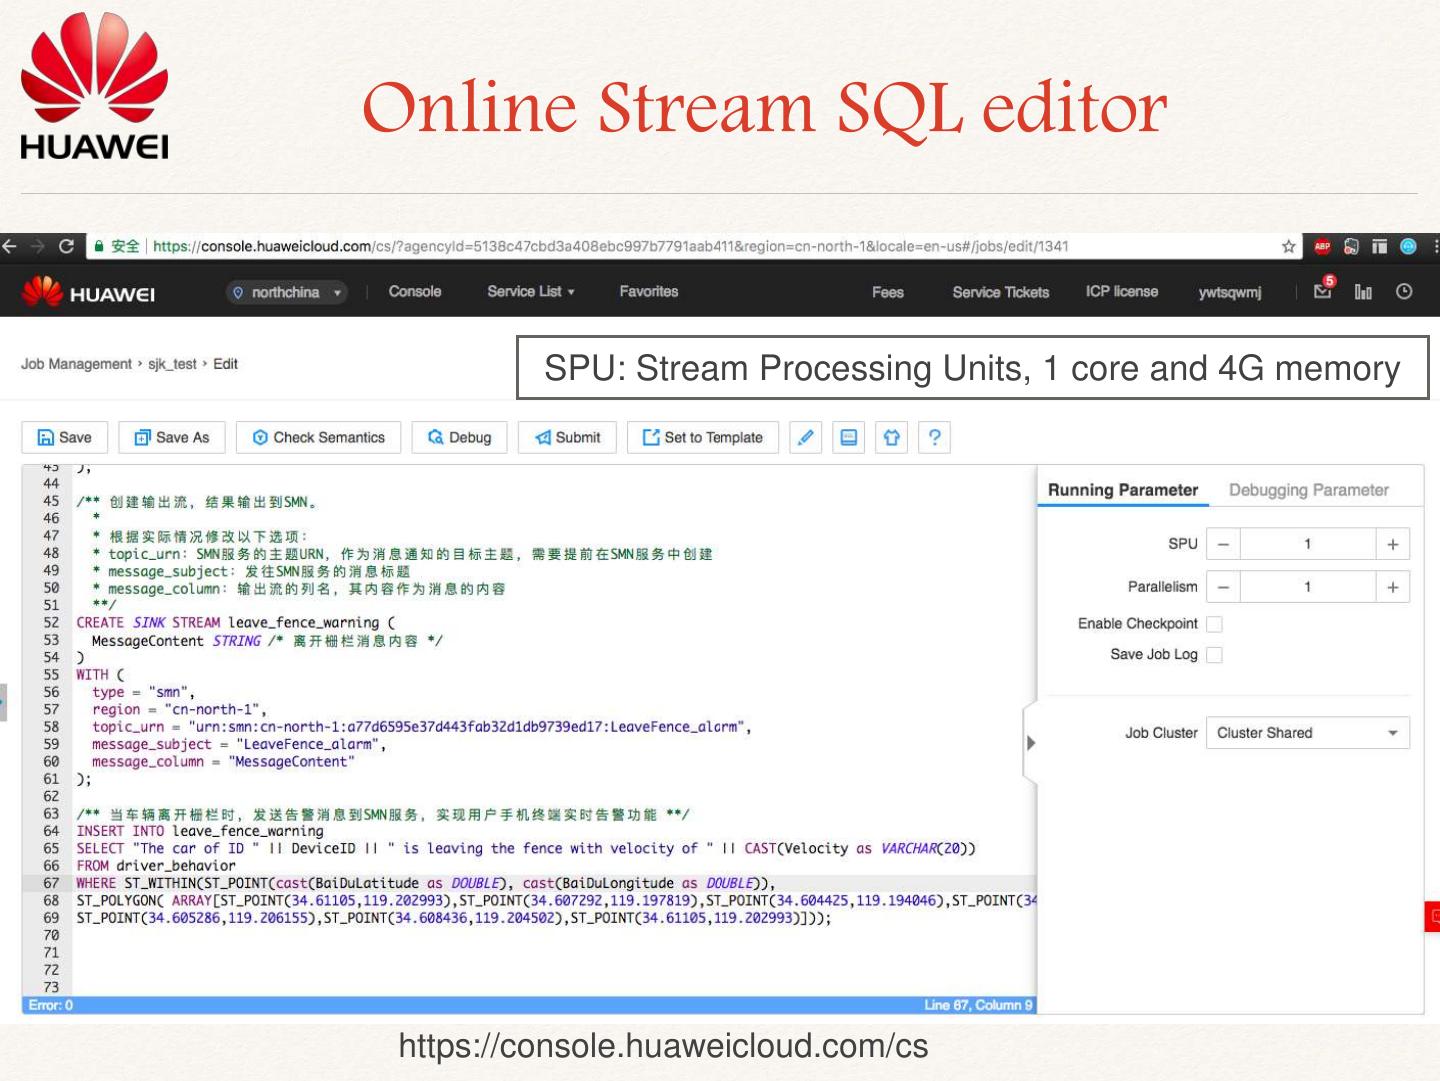Switch to Debugging Parameter tab
The height and width of the screenshot is (1081, 1440).
(x=1308, y=490)
